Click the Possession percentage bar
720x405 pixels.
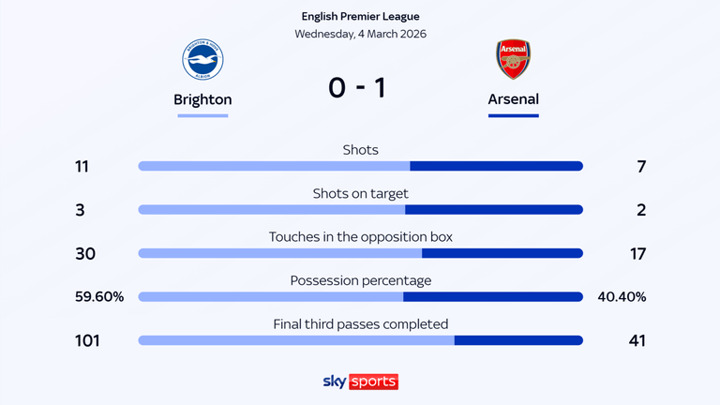tap(360, 297)
